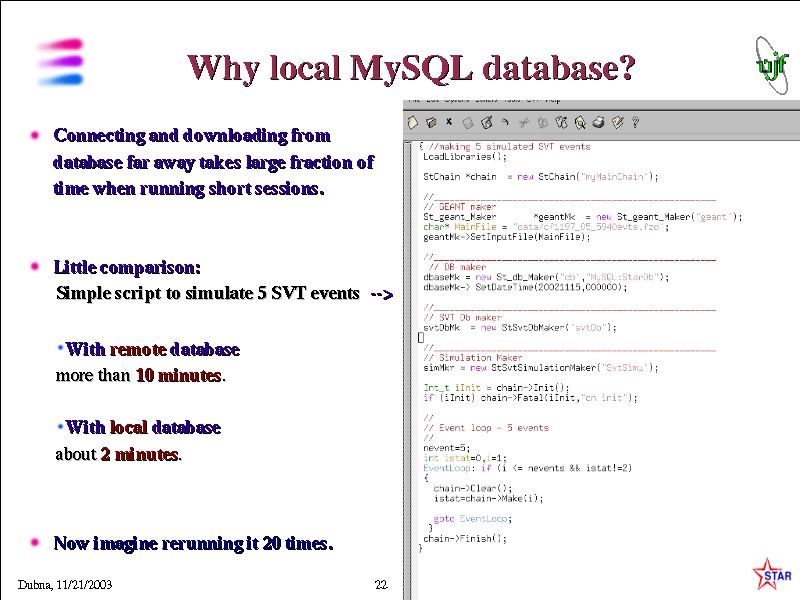Click the X close-file icon in editor toolbar
This screenshot has width=800, height=600.
449,121
